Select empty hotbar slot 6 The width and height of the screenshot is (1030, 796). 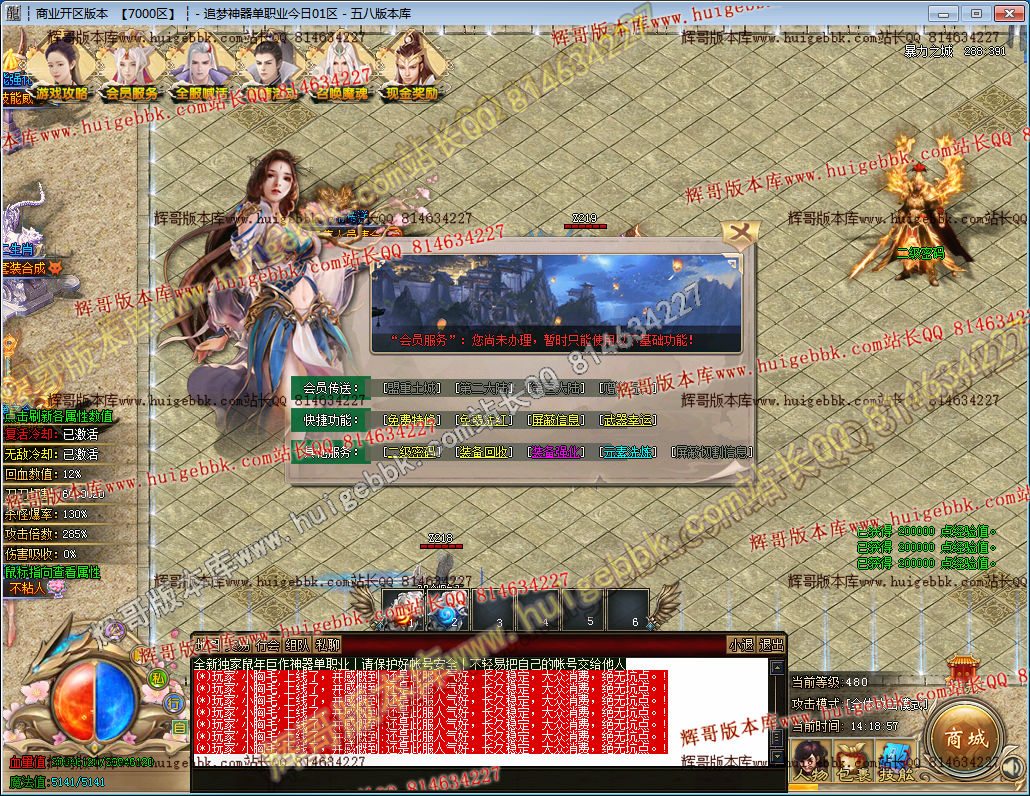[x=627, y=610]
